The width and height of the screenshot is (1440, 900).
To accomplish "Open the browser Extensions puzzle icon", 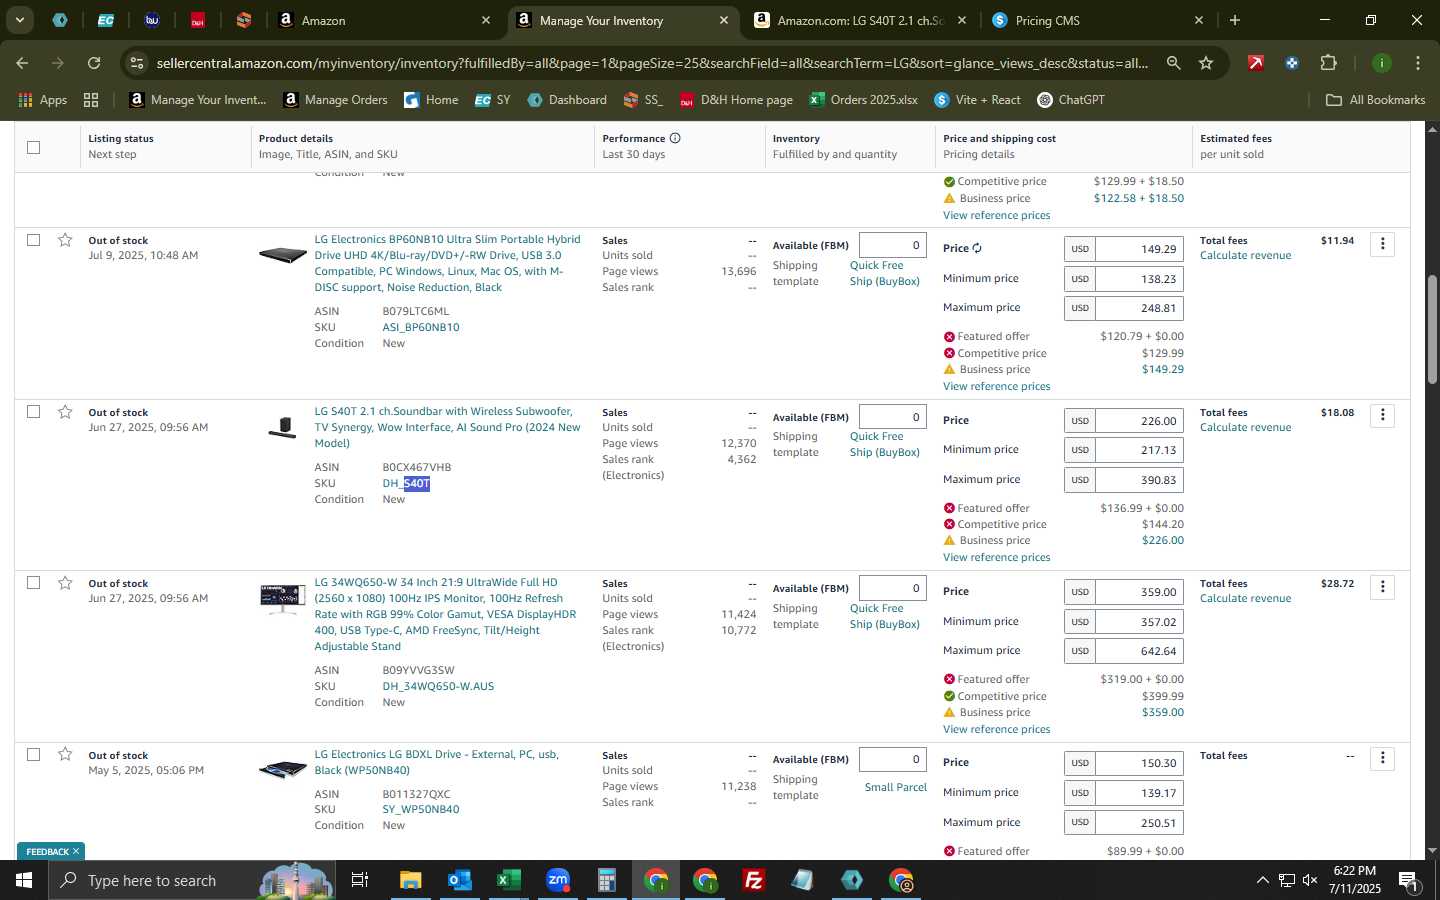I will (x=1328, y=63).
